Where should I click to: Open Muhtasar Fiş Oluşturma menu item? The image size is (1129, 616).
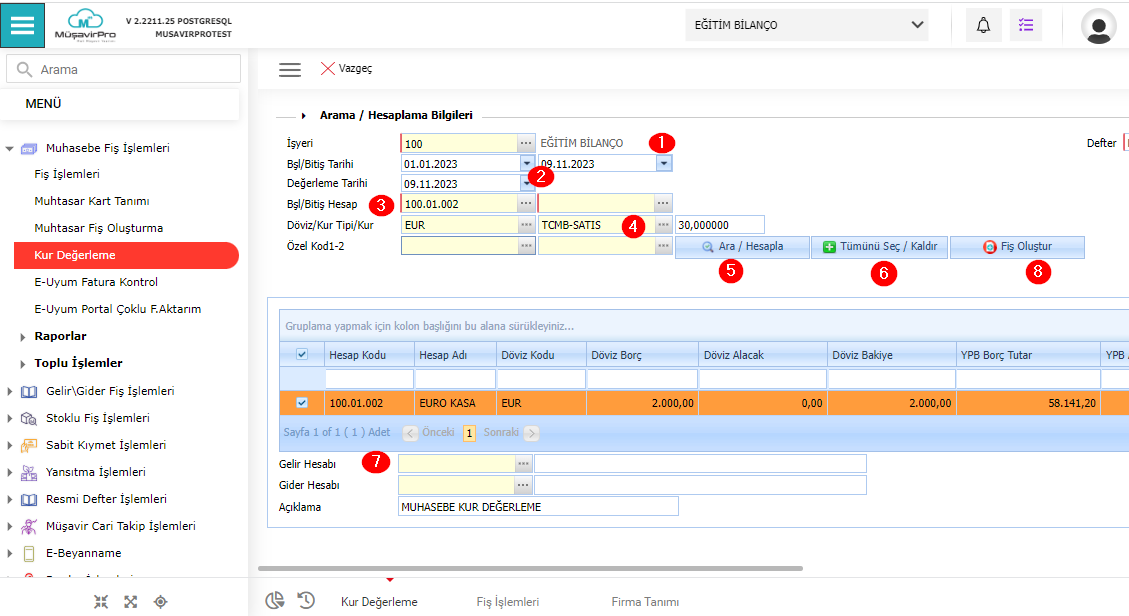pyautogui.click(x=99, y=228)
